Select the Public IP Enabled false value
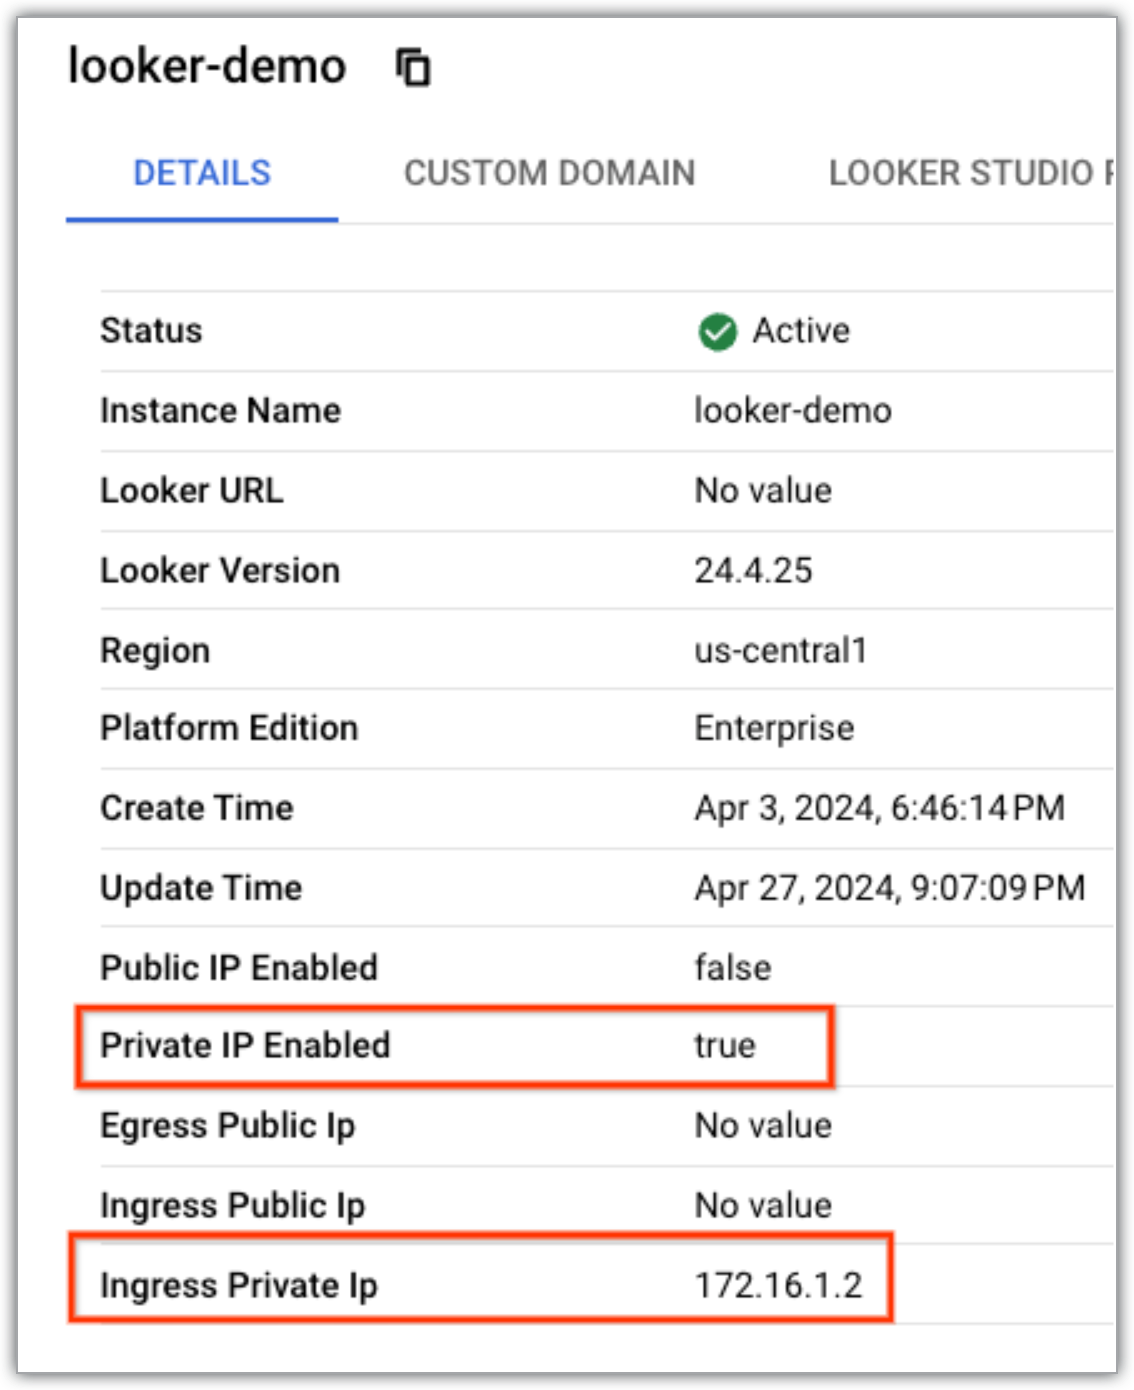1134x1390 pixels. 733,967
